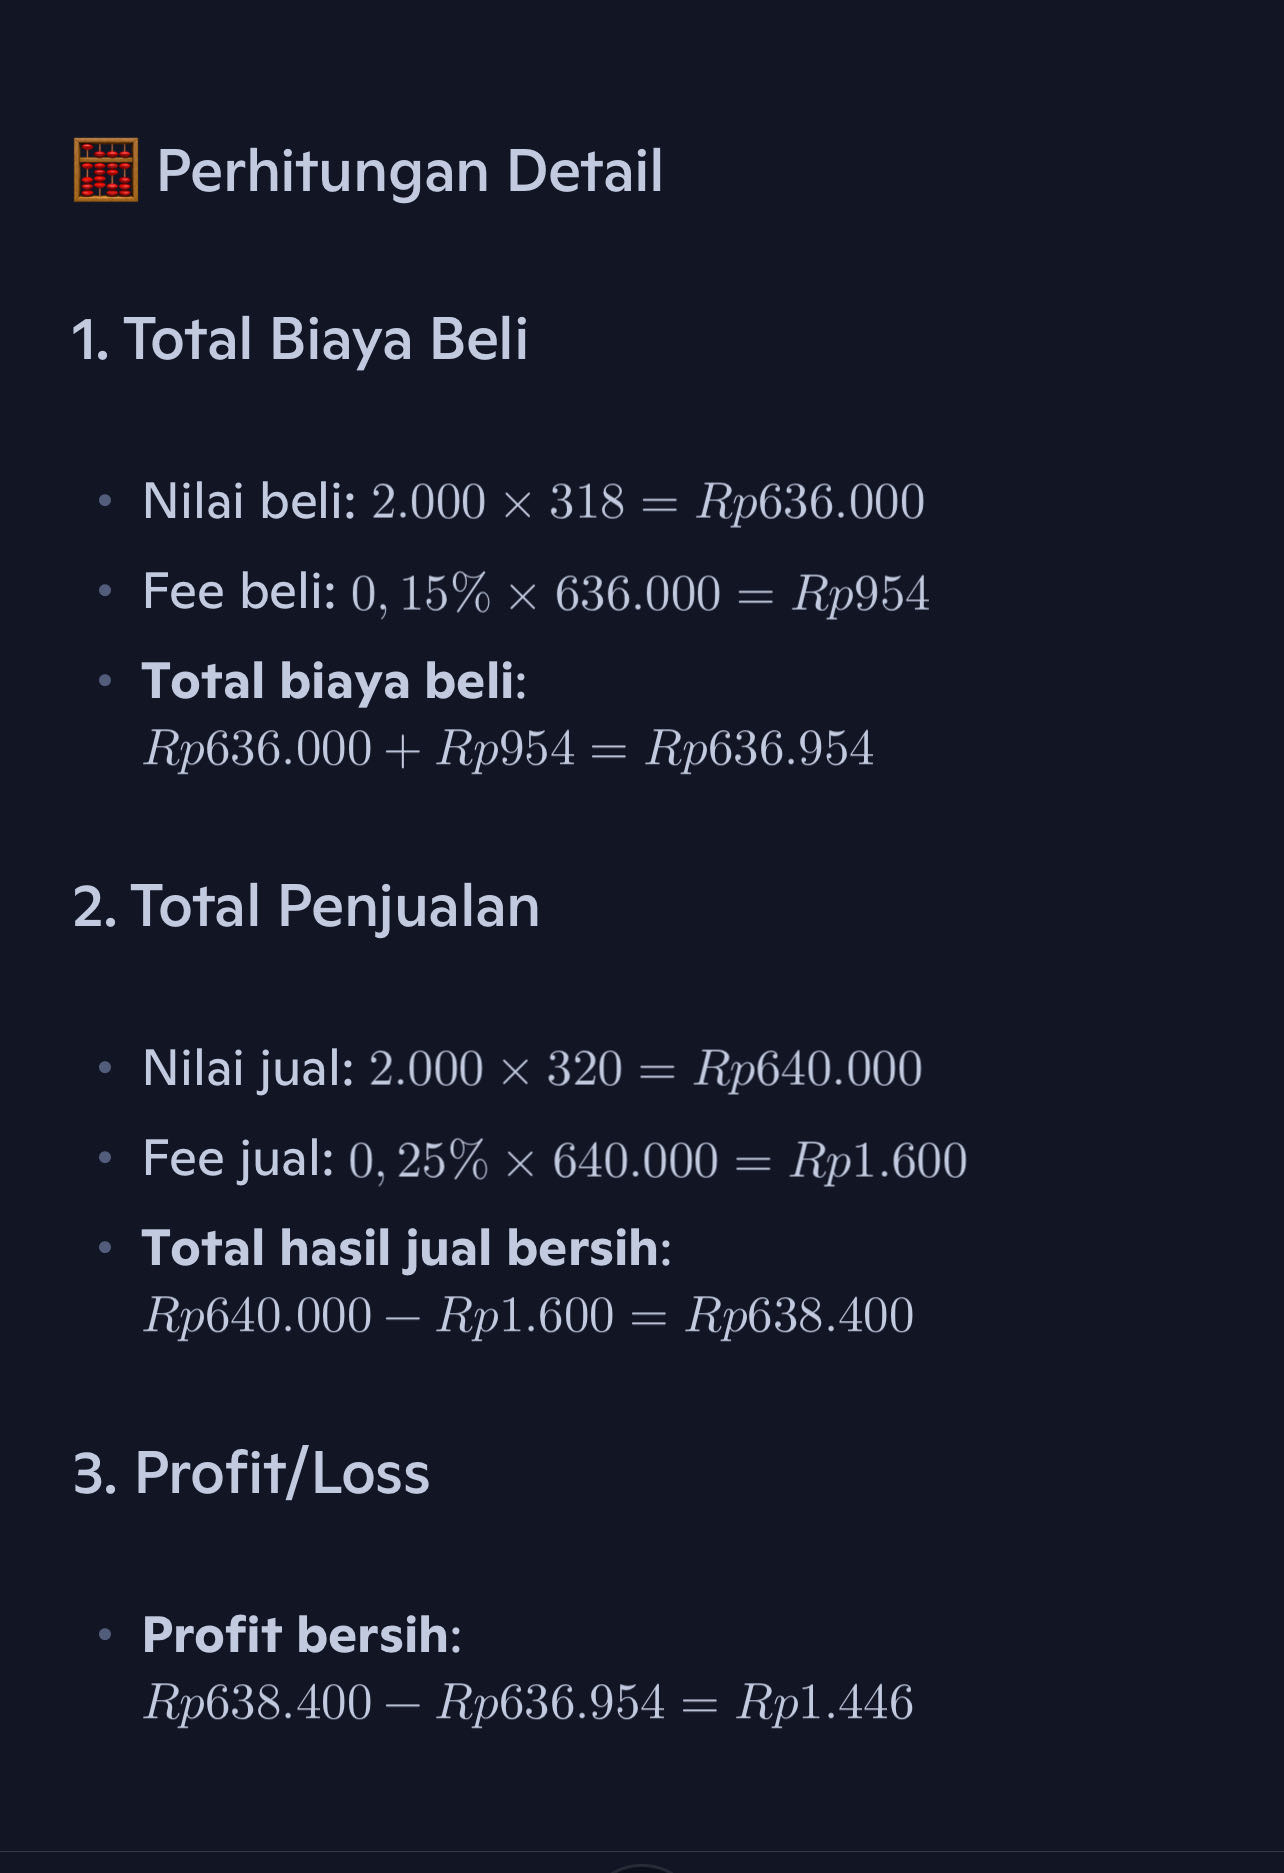Click the 'Nilai beli:' label
Viewport: 1284px width, 1873px height.
coord(249,501)
